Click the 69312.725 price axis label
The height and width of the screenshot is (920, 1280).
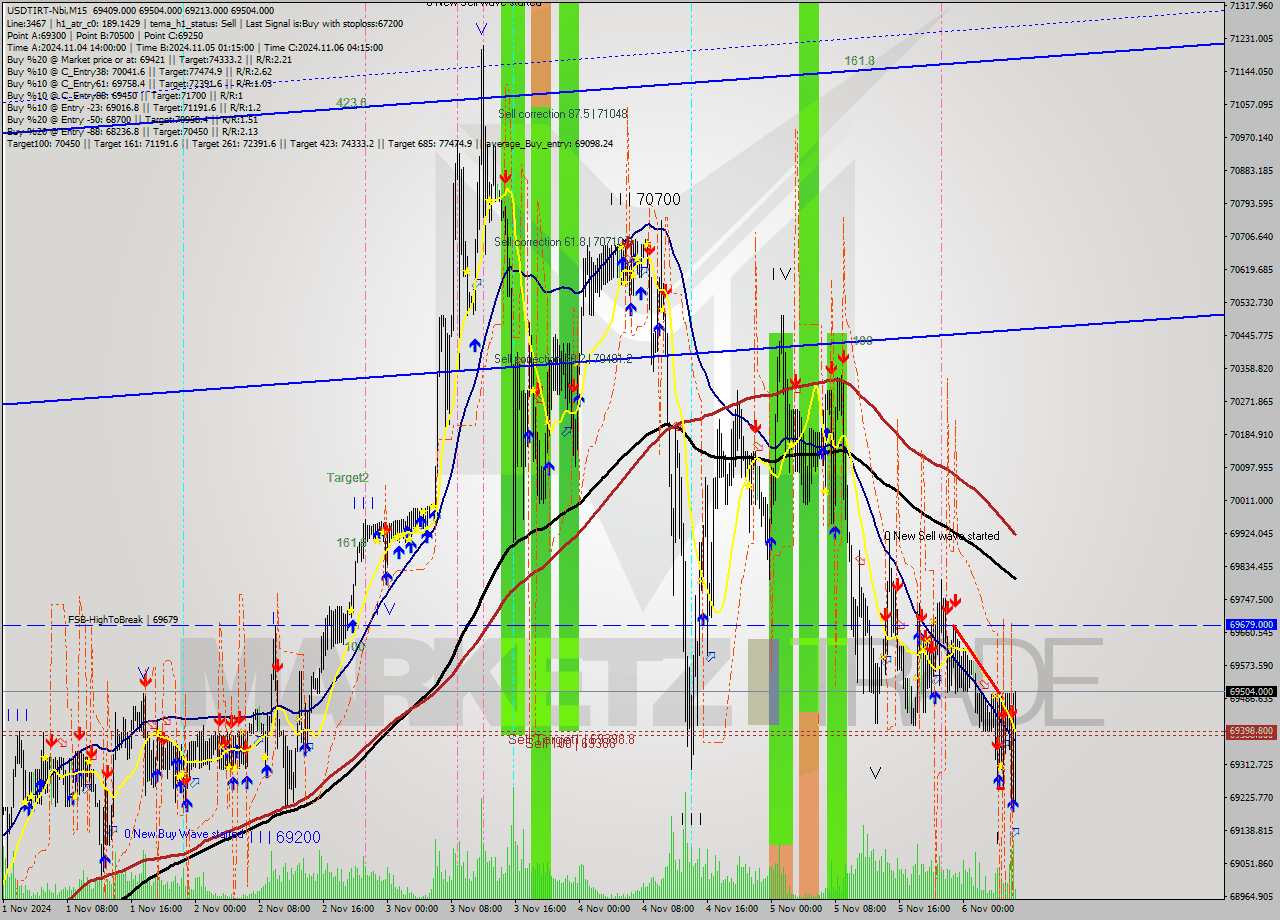click(x=1251, y=765)
